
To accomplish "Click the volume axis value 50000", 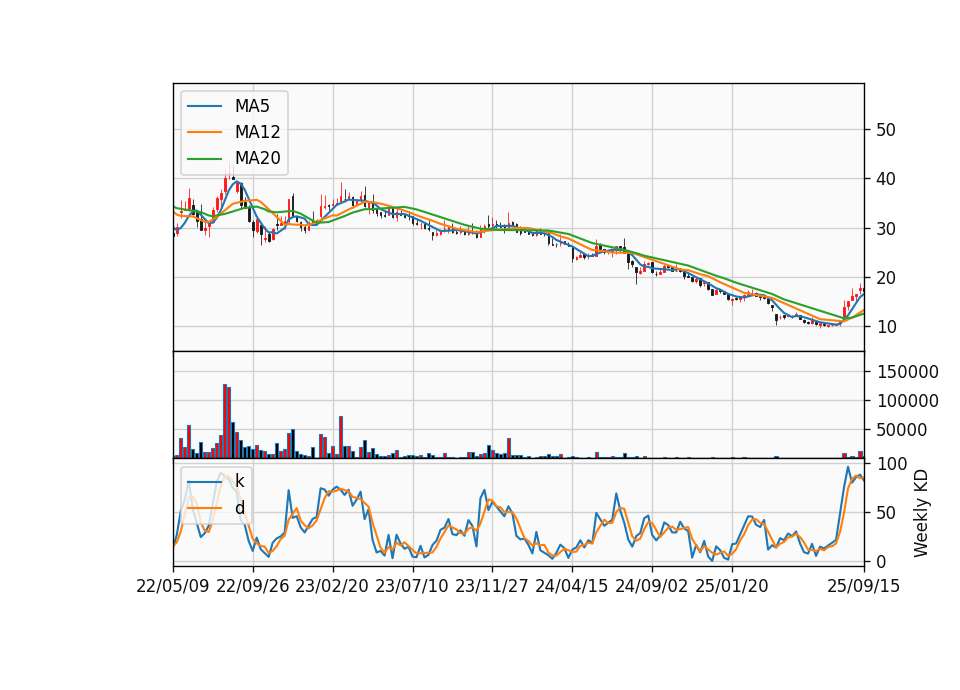I will pos(902,430).
